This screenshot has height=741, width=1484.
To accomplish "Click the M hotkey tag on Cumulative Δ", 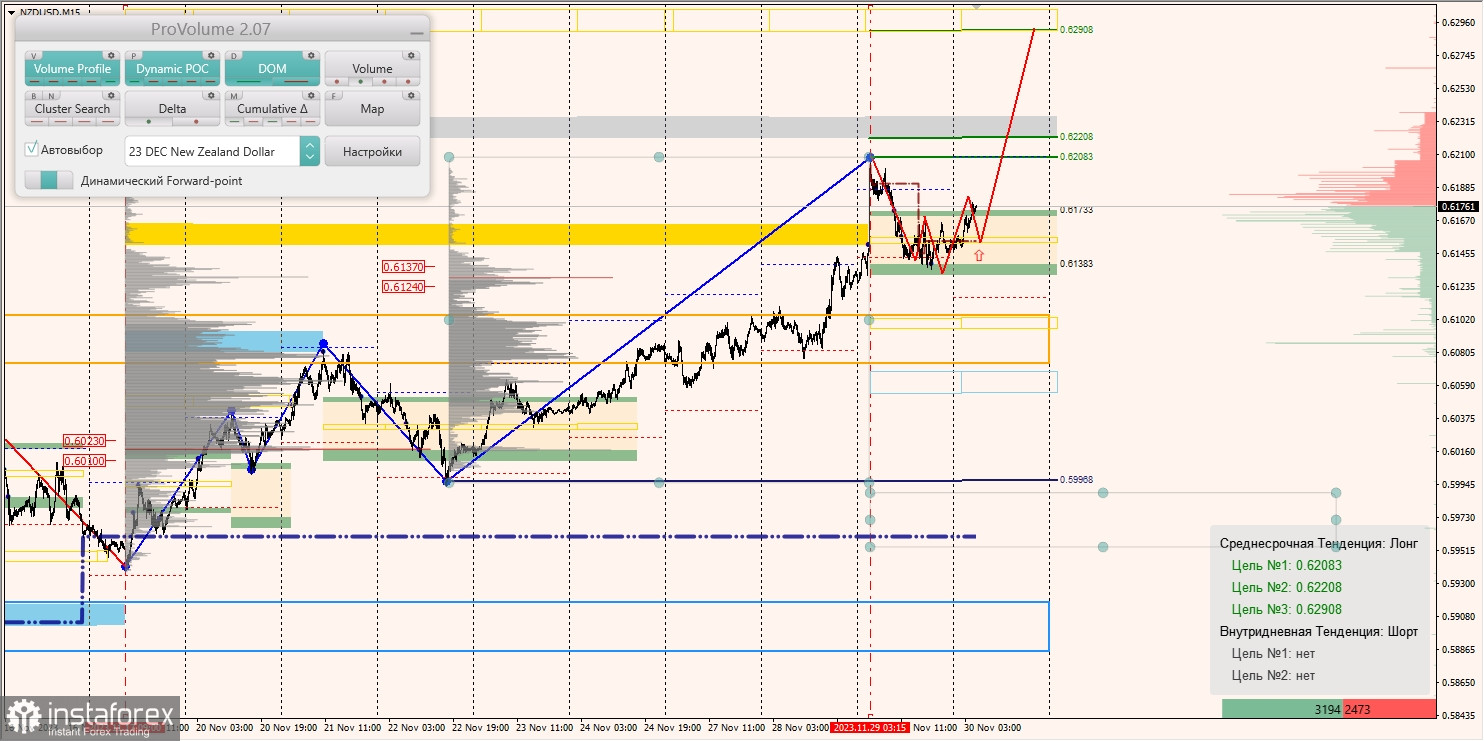I will (234, 96).
